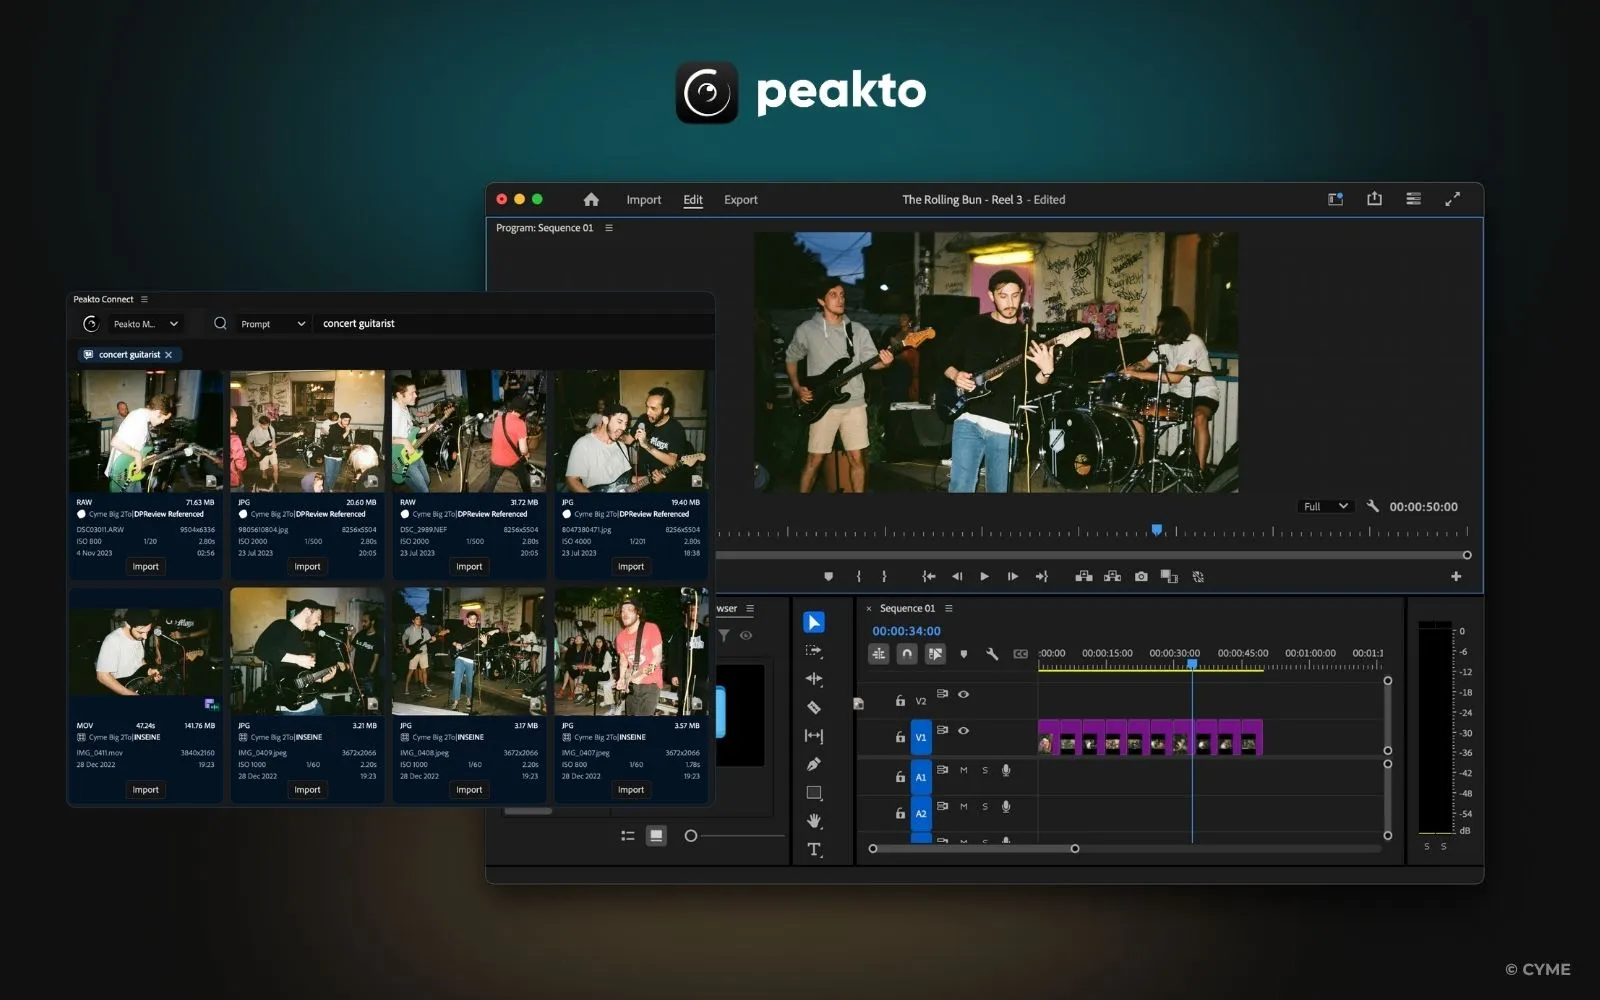Open the Full playback resolution dropdown
The height and width of the screenshot is (1000, 1600).
point(1325,506)
